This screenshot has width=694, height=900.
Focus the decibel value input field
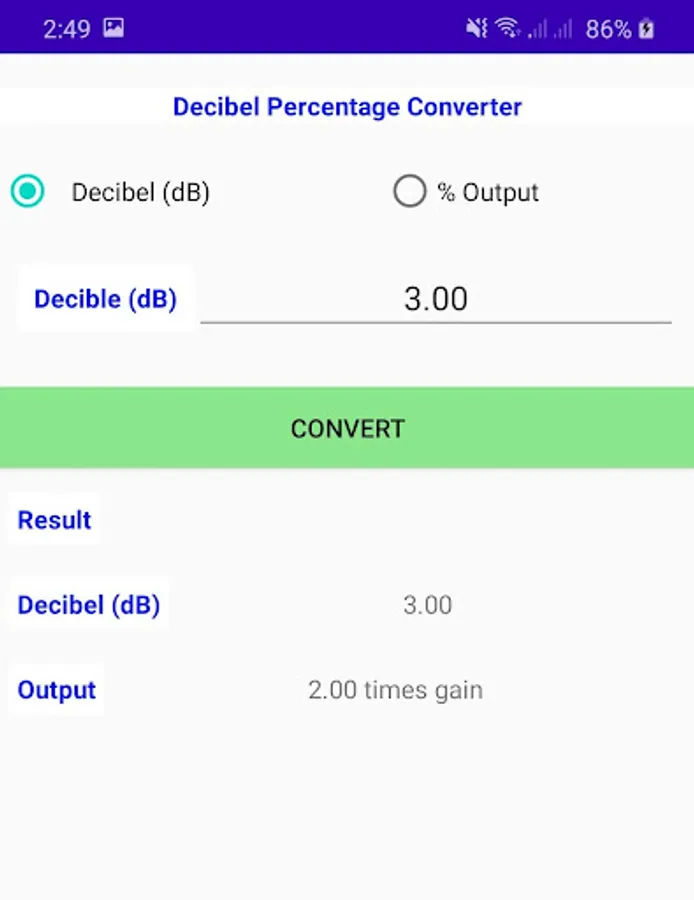435,299
